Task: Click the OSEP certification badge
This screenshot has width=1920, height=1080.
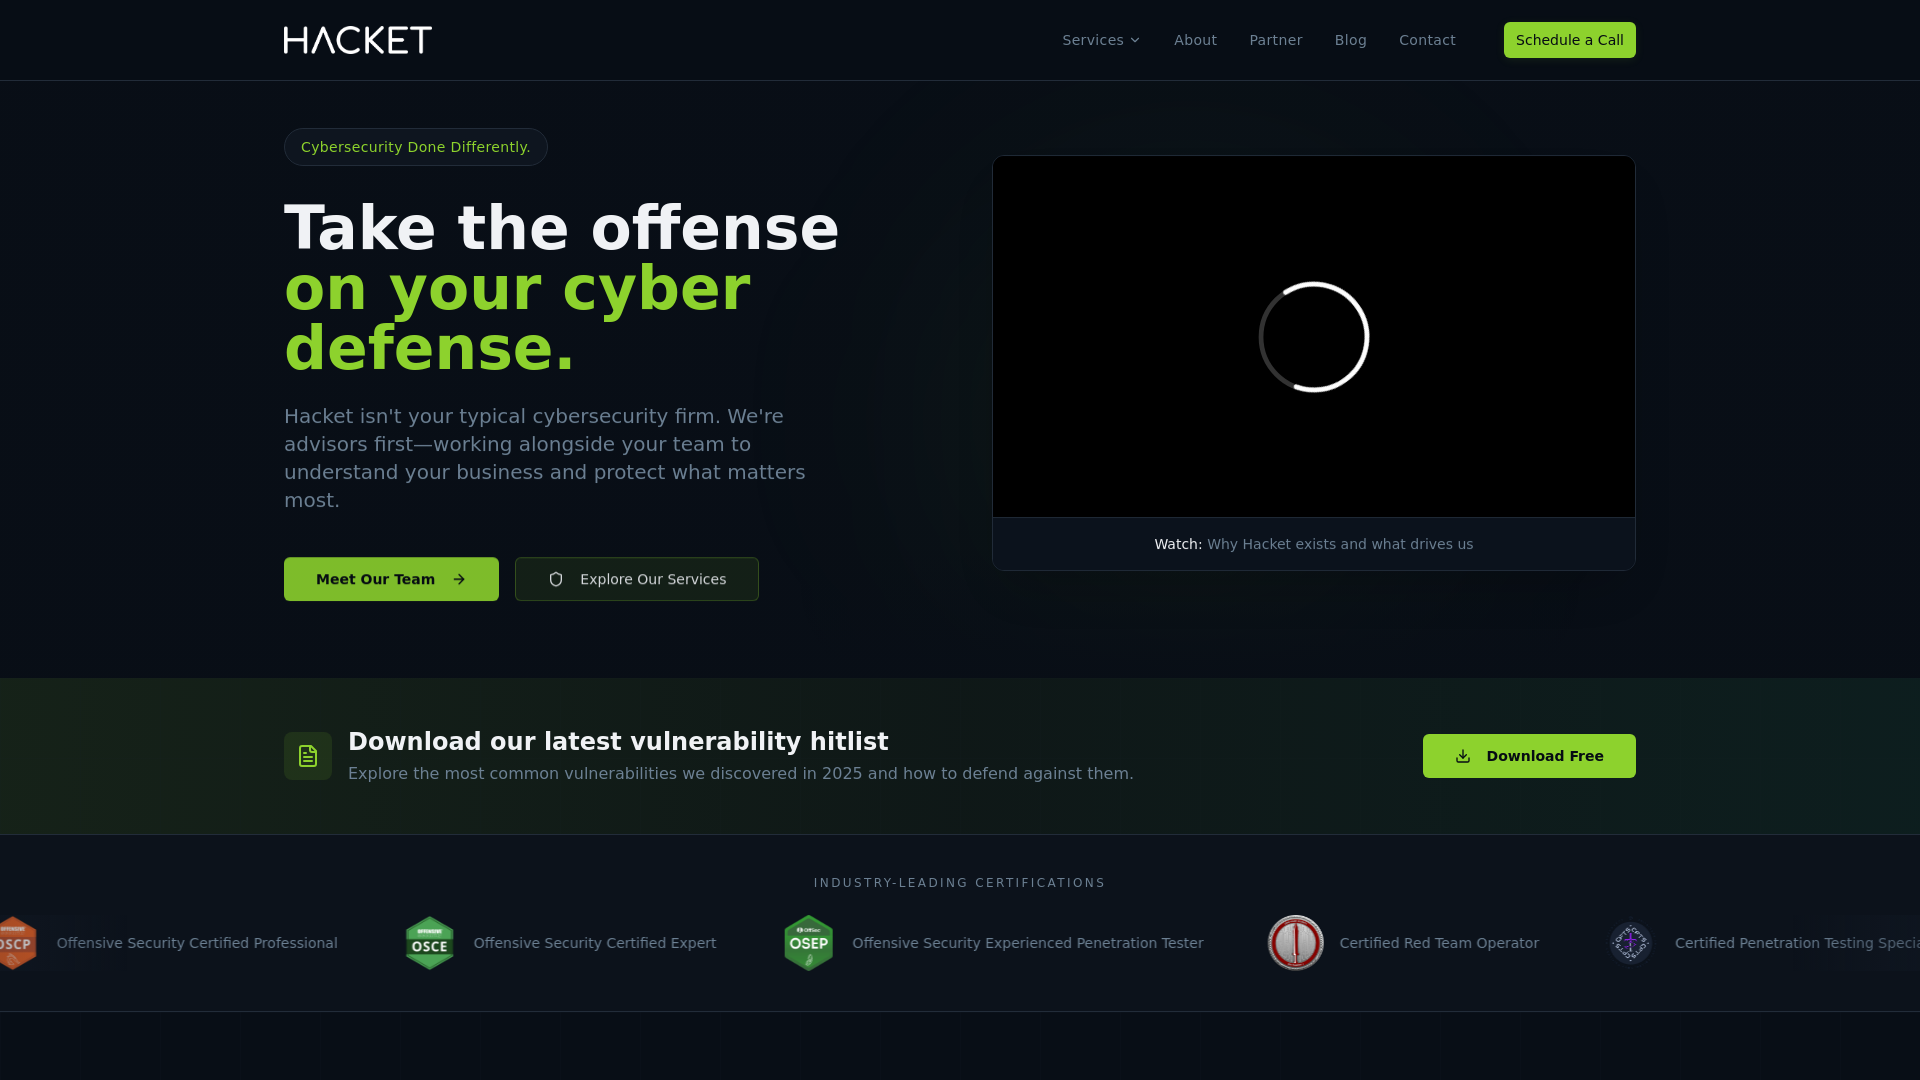Action: click(x=808, y=943)
